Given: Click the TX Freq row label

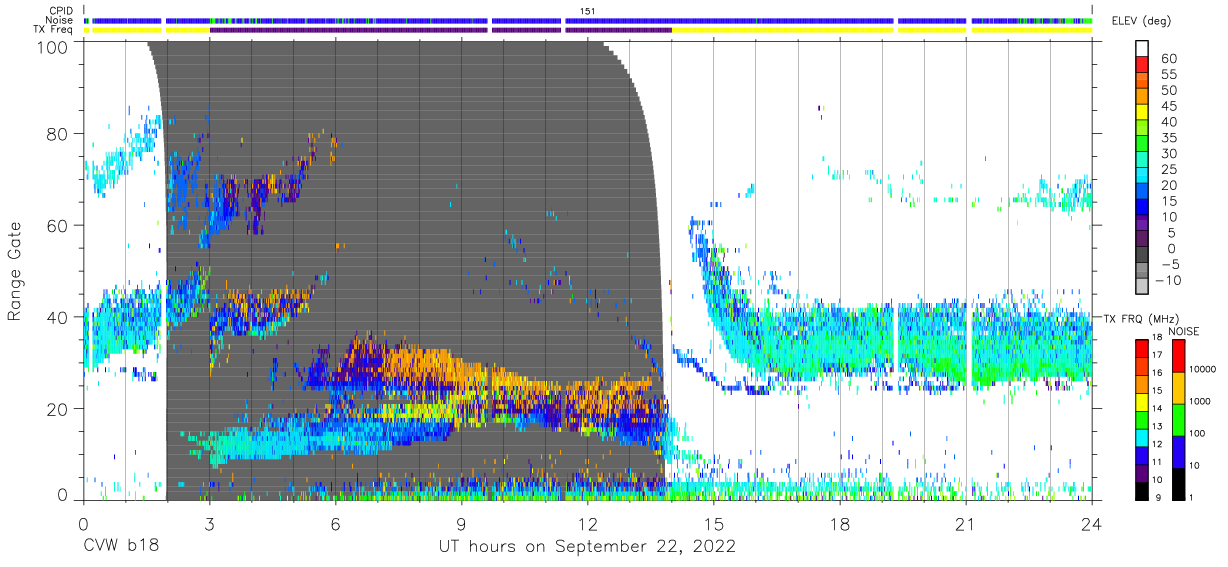Looking at the screenshot, I should pyautogui.click(x=54, y=29).
